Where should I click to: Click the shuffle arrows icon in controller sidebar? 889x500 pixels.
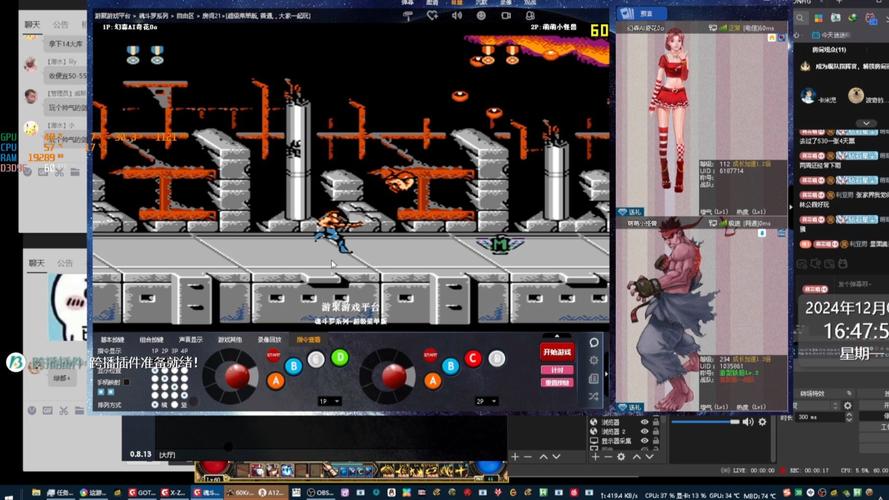(594, 396)
